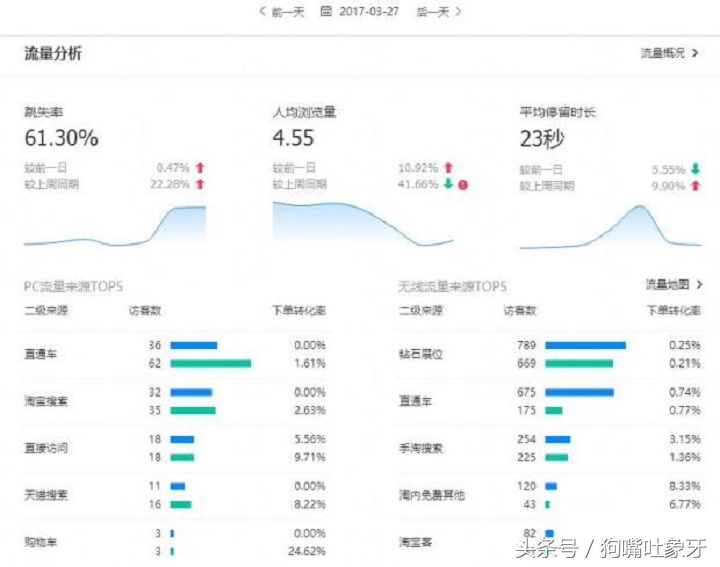Click blue bar for wireless 直通车 675
720x567 pixels.
[x=579, y=392]
